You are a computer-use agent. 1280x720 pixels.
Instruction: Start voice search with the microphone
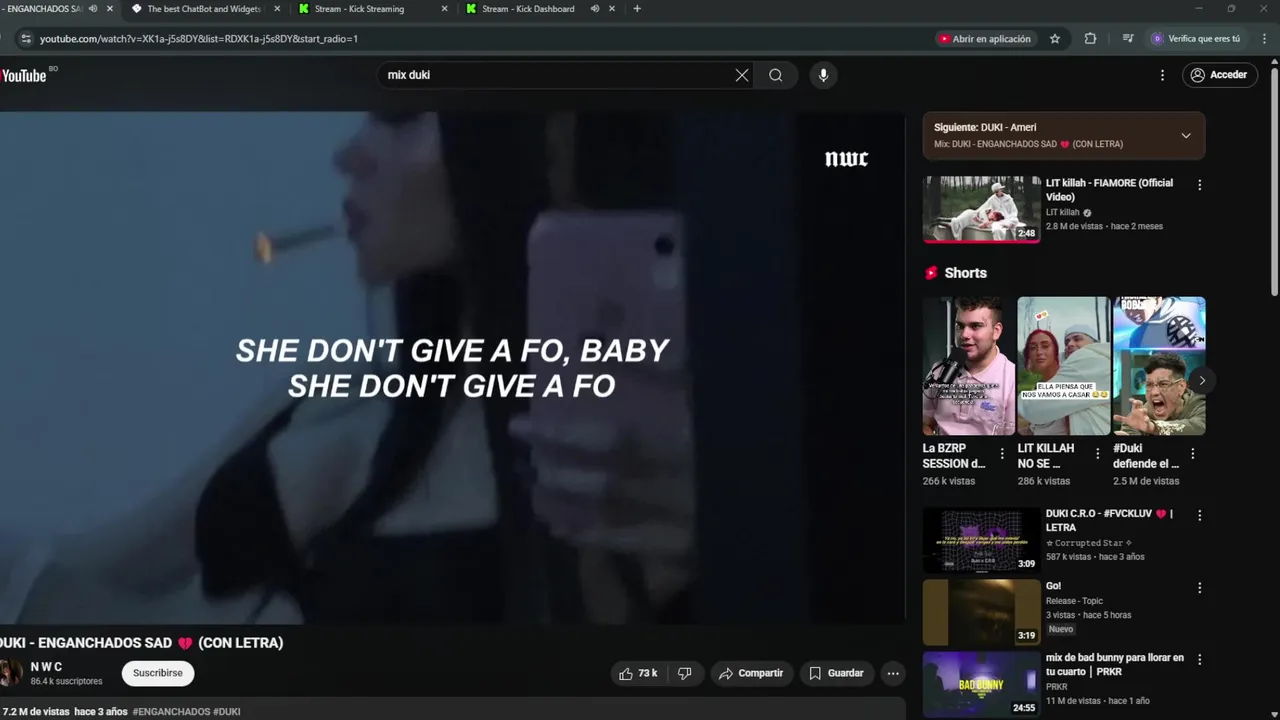(823, 75)
